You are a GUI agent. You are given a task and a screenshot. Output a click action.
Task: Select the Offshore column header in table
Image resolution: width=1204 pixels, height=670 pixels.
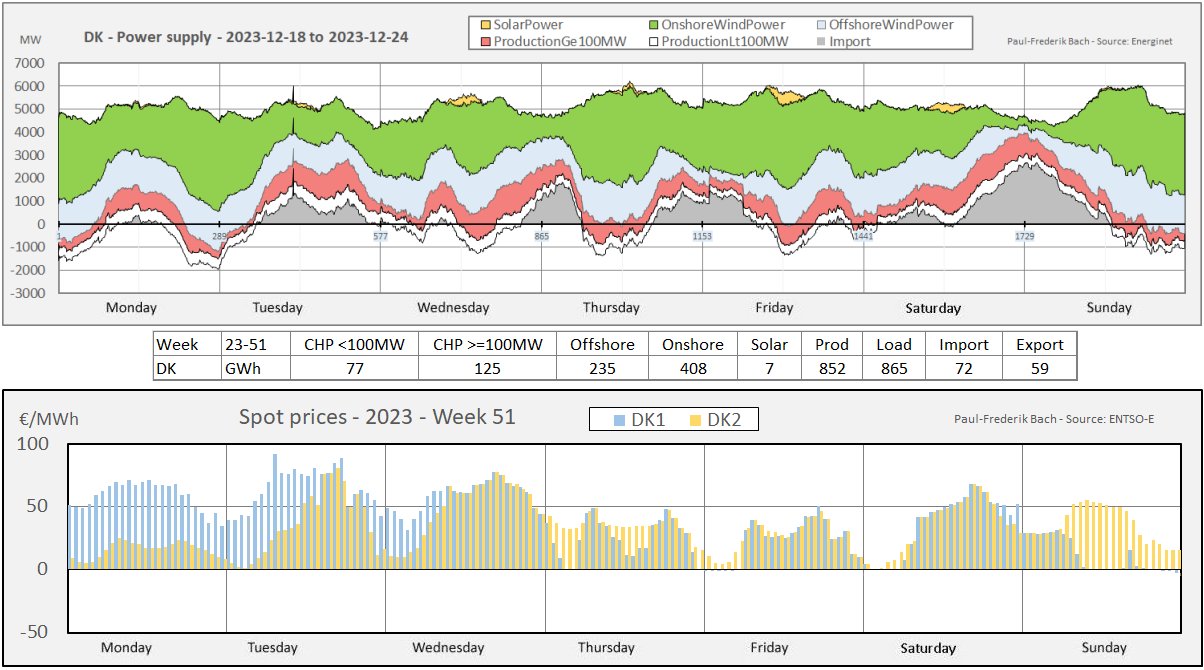(x=602, y=344)
